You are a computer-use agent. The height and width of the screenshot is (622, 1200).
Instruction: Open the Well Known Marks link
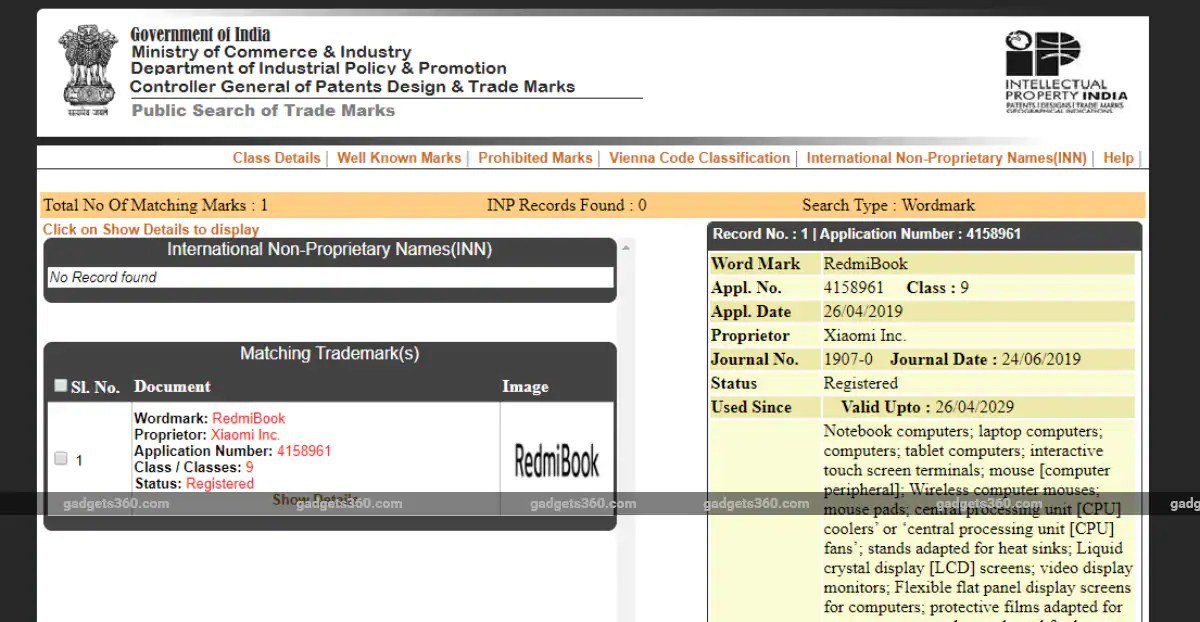[x=399, y=158]
